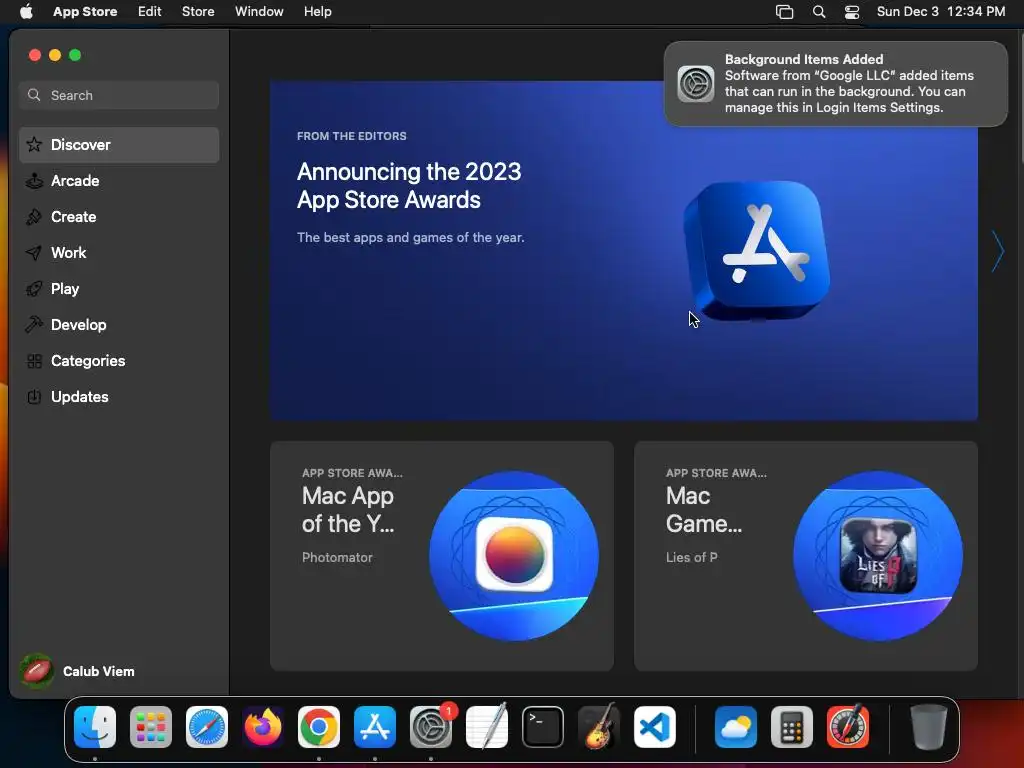The image size is (1024, 768).
Task: Open Terminal from the Dock
Action: click(x=543, y=727)
